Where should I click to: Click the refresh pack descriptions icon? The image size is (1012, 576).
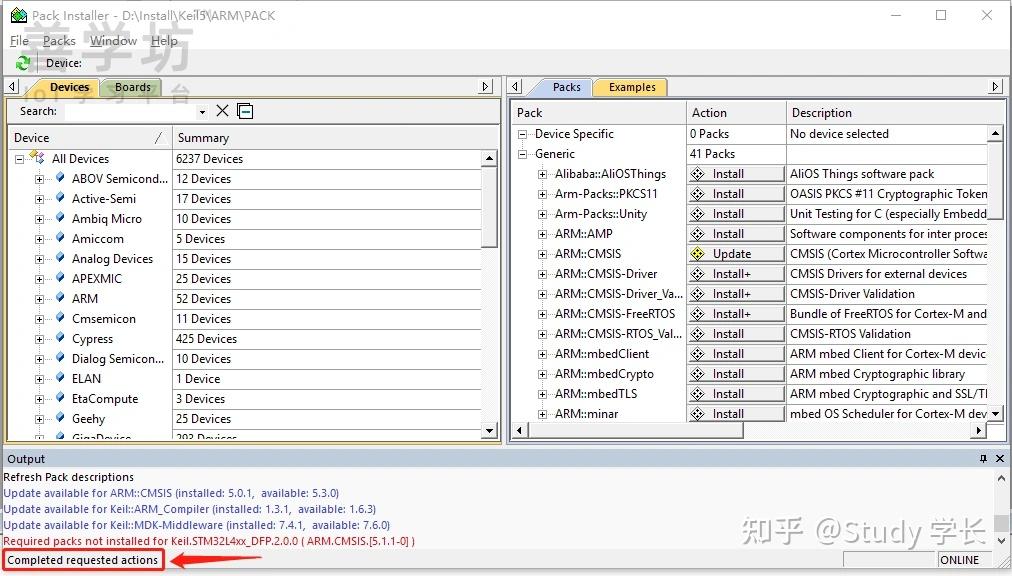point(21,62)
